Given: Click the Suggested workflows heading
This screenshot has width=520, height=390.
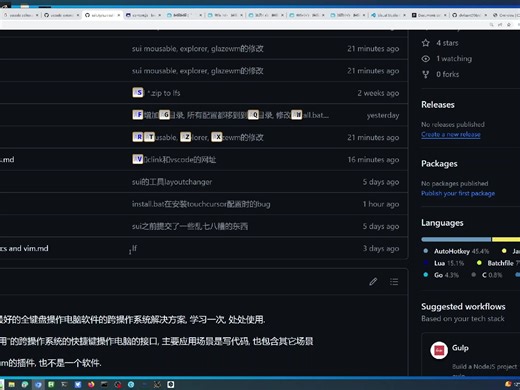Looking at the screenshot, I should click(463, 307).
